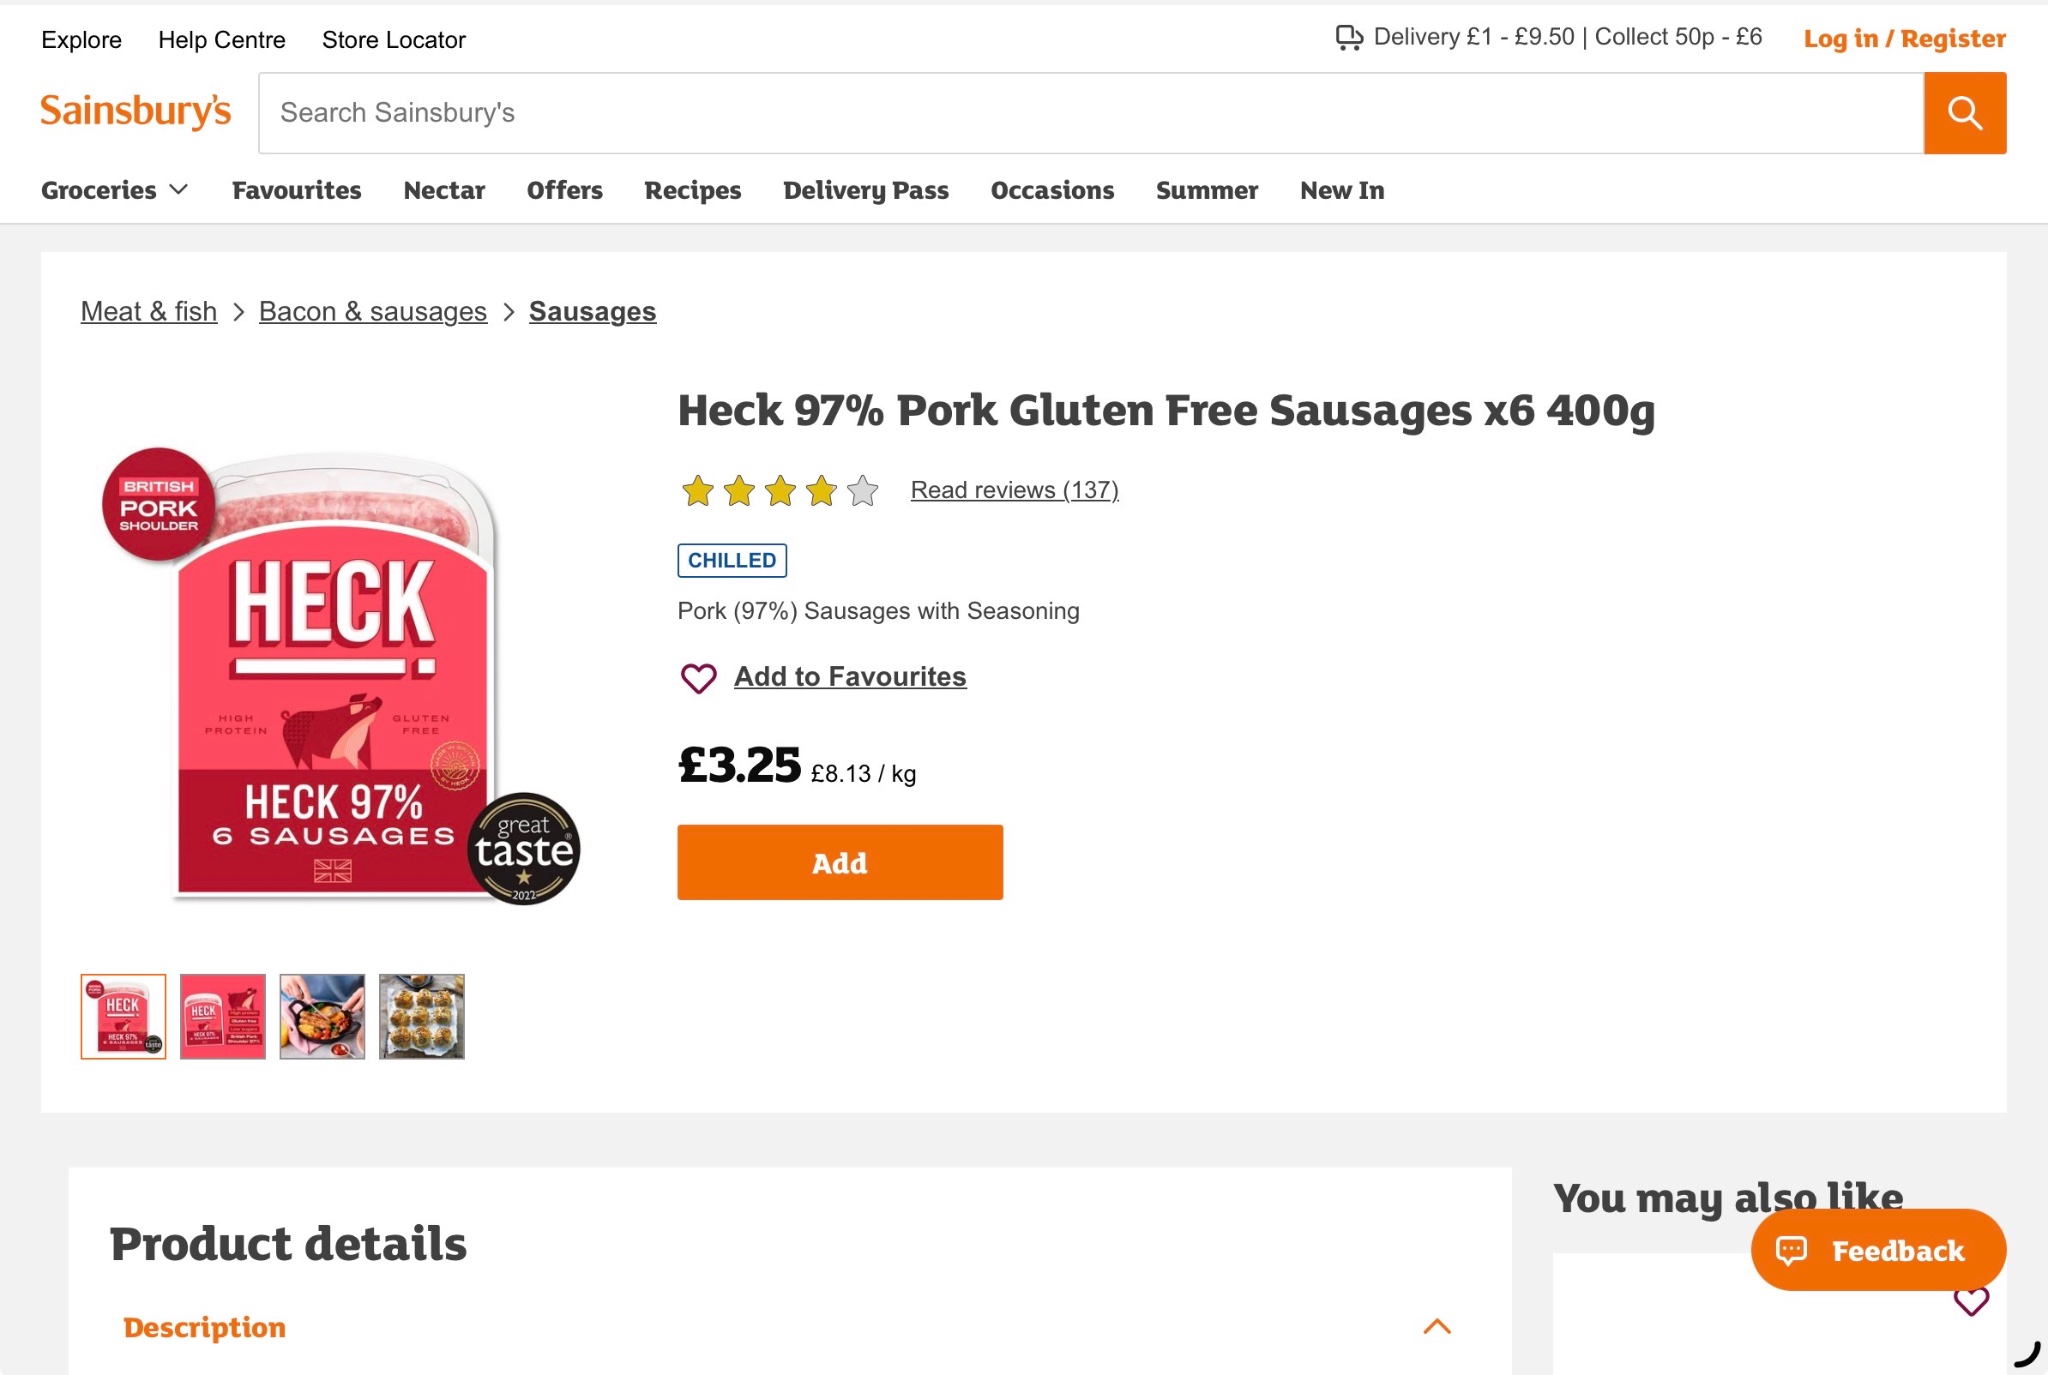Select the second product thumbnail image

pyautogui.click(x=223, y=1016)
